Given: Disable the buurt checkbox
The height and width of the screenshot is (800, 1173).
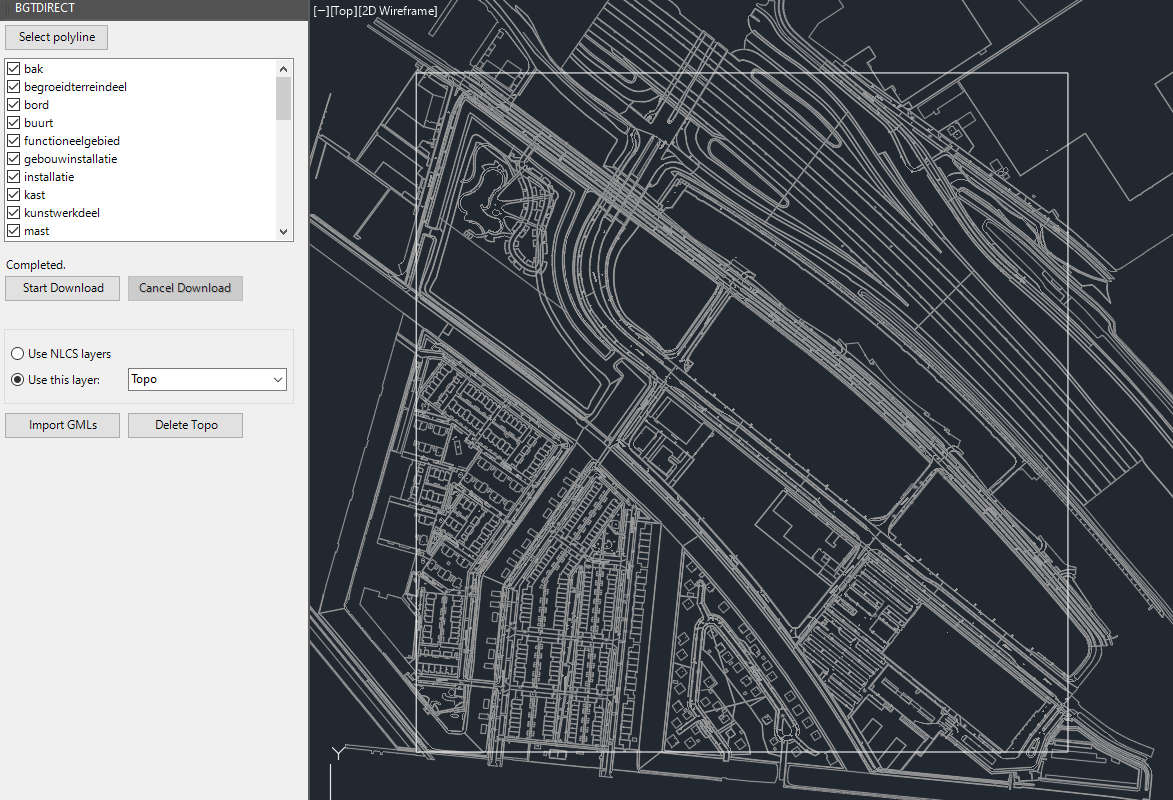Looking at the screenshot, I should pyautogui.click(x=14, y=123).
